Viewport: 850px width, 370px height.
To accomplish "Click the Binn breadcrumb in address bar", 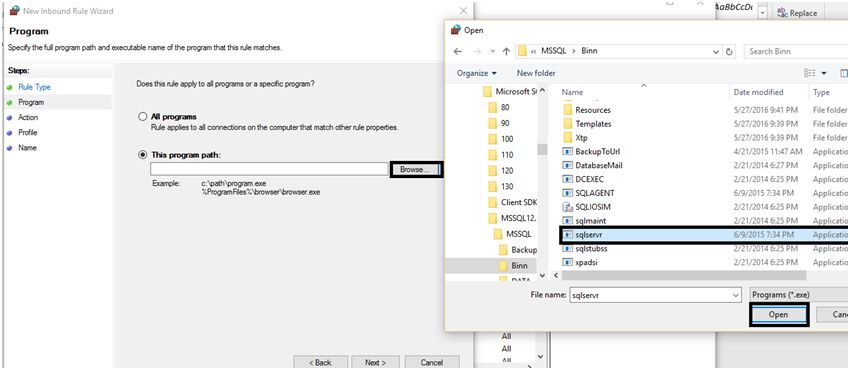I will click(588, 51).
